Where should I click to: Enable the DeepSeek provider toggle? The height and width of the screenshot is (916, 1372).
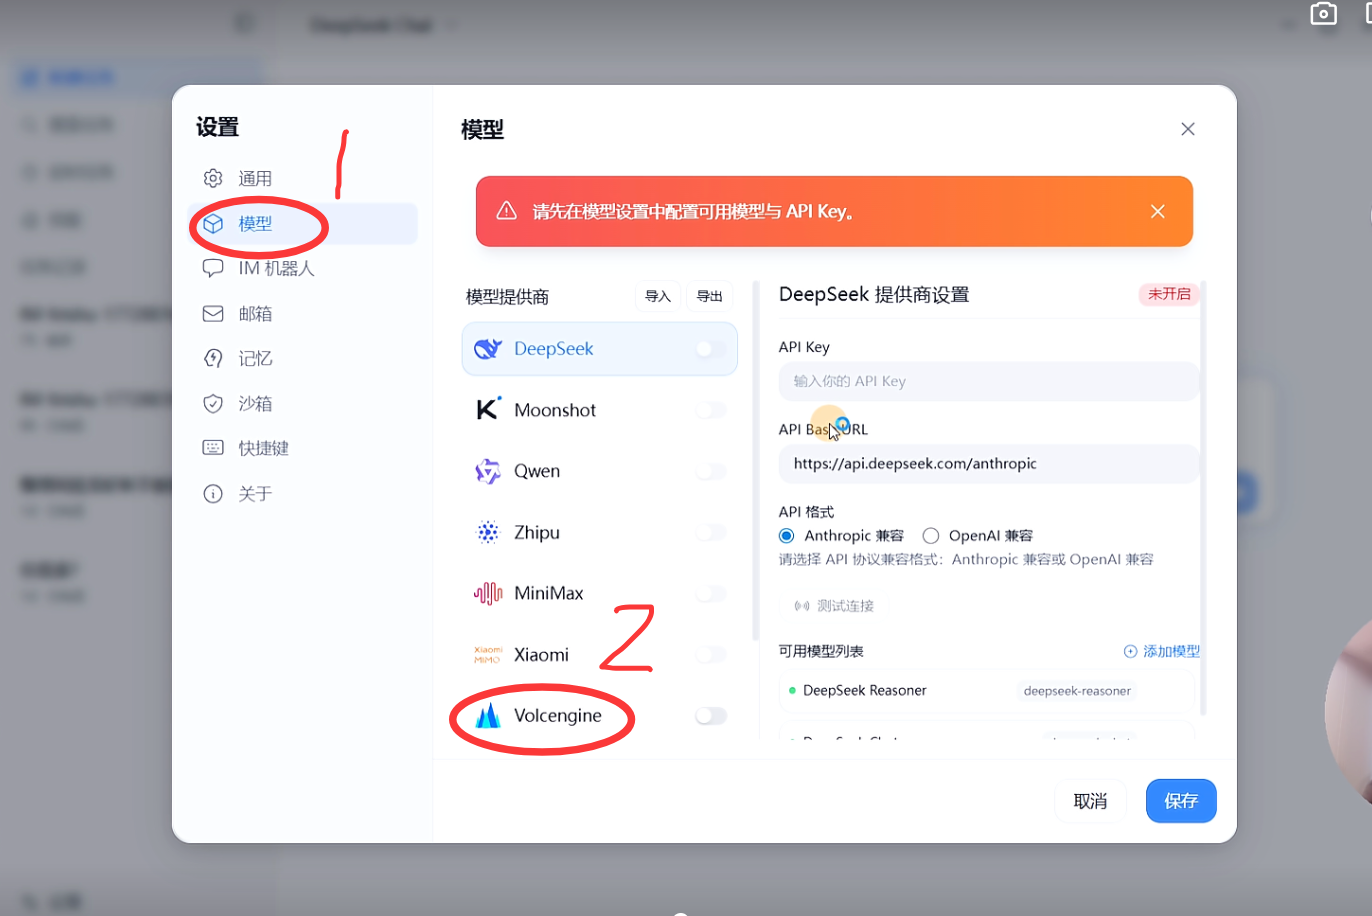pyautogui.click(x=710, y=349)
